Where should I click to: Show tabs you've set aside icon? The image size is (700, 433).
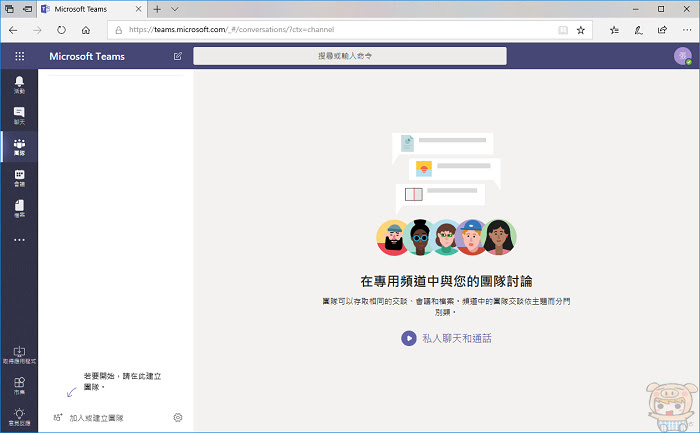click(x=9, y=9)
